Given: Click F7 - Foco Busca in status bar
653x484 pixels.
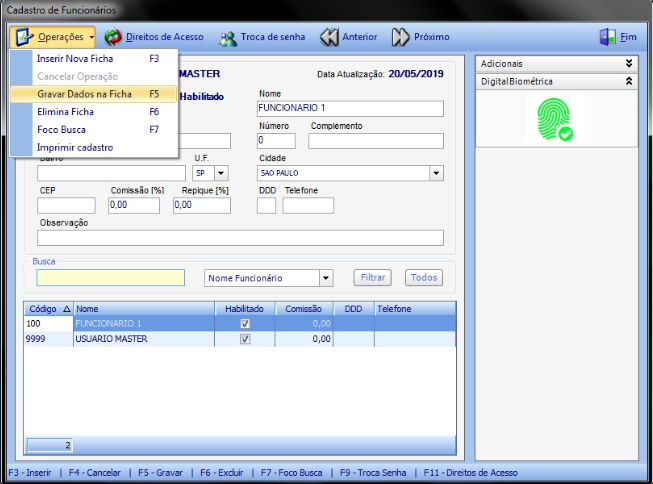Looking at the screenshot, I should tap(292, 473).
